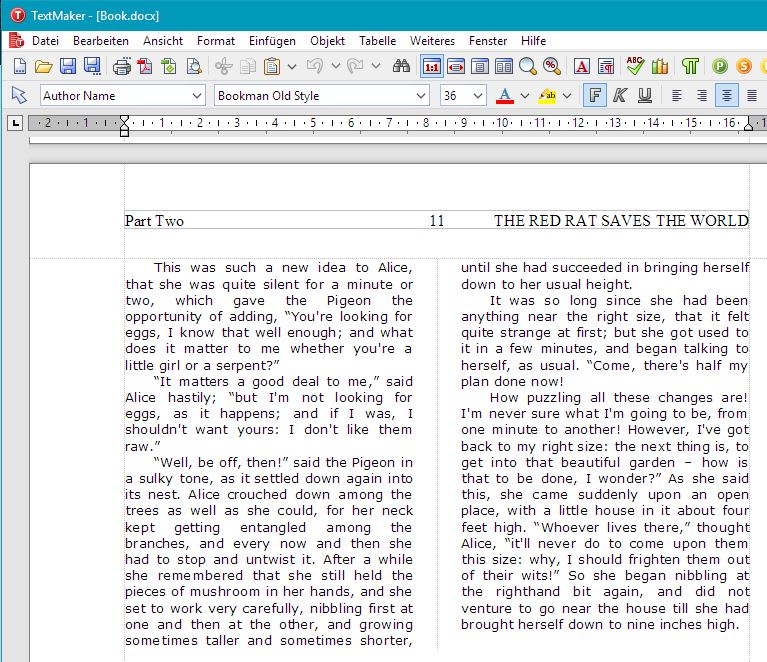767x662 pixels.
Task: Toggle bold formatting F button
Action: (x=595, y=95)
